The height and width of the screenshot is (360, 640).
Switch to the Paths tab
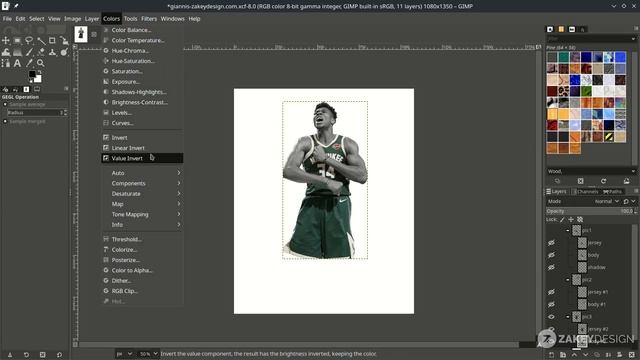[612, 191]
